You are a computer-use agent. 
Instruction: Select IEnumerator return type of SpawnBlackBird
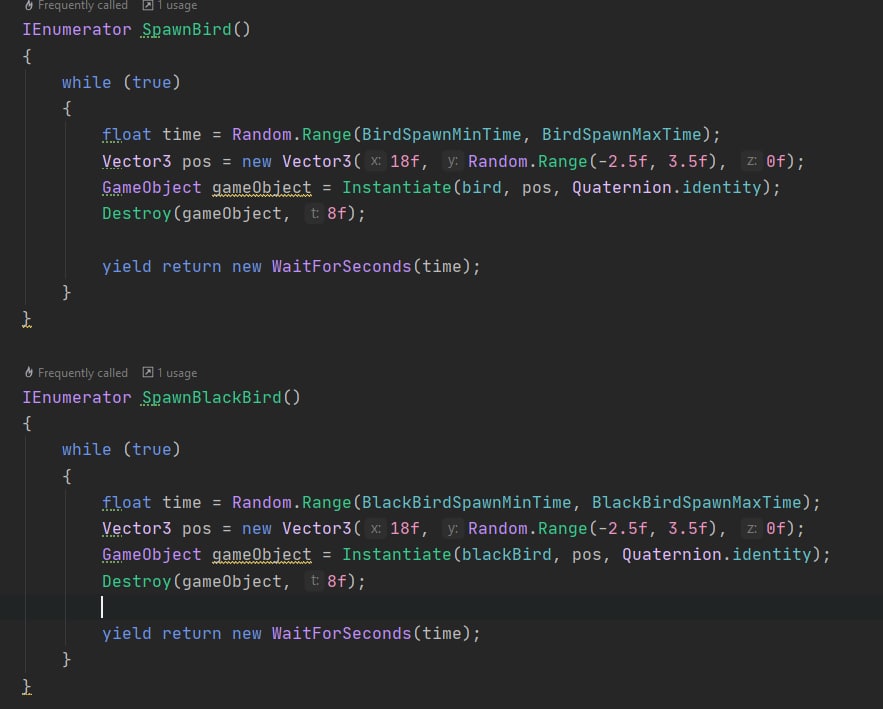pyautogui.click(x=77, y=397)
